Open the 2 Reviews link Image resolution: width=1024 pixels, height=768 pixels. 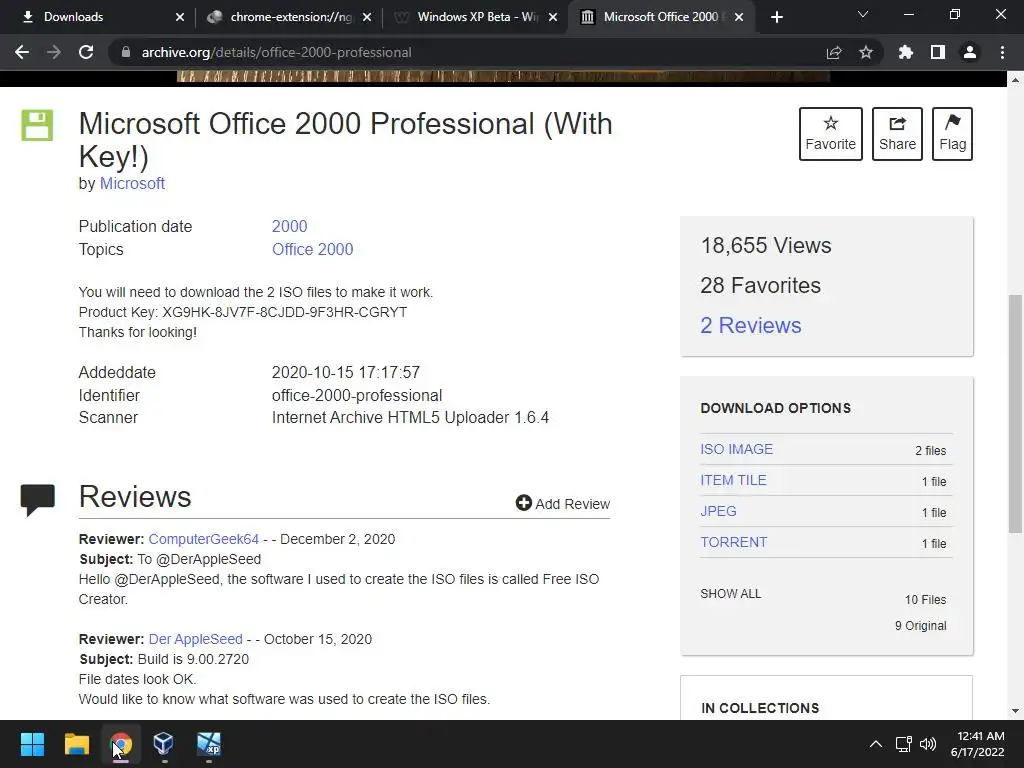click(750, 325)
